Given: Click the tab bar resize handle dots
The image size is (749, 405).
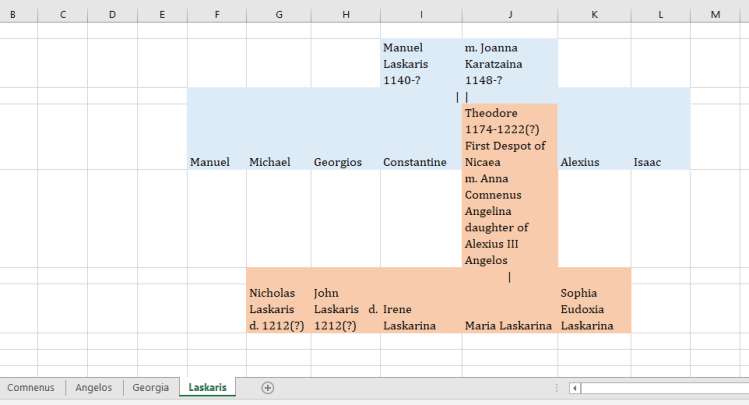Looking at the screenshot, I should pos(556,388).
